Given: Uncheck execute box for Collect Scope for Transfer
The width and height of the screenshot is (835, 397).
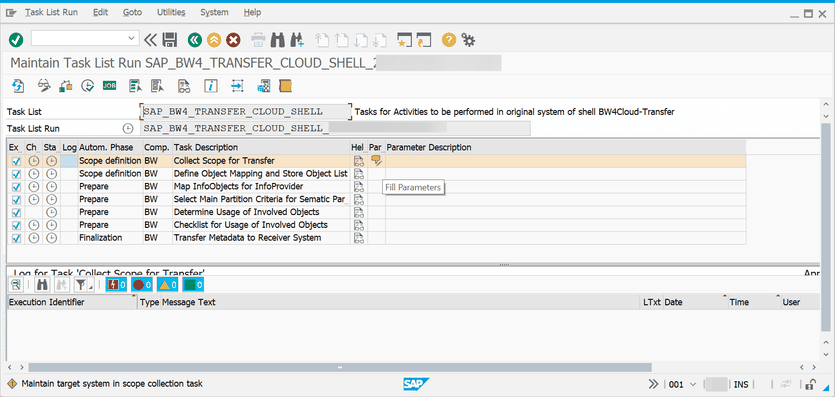Looking at the screenshot, I should pyautogui.click(x=16, y=161).
